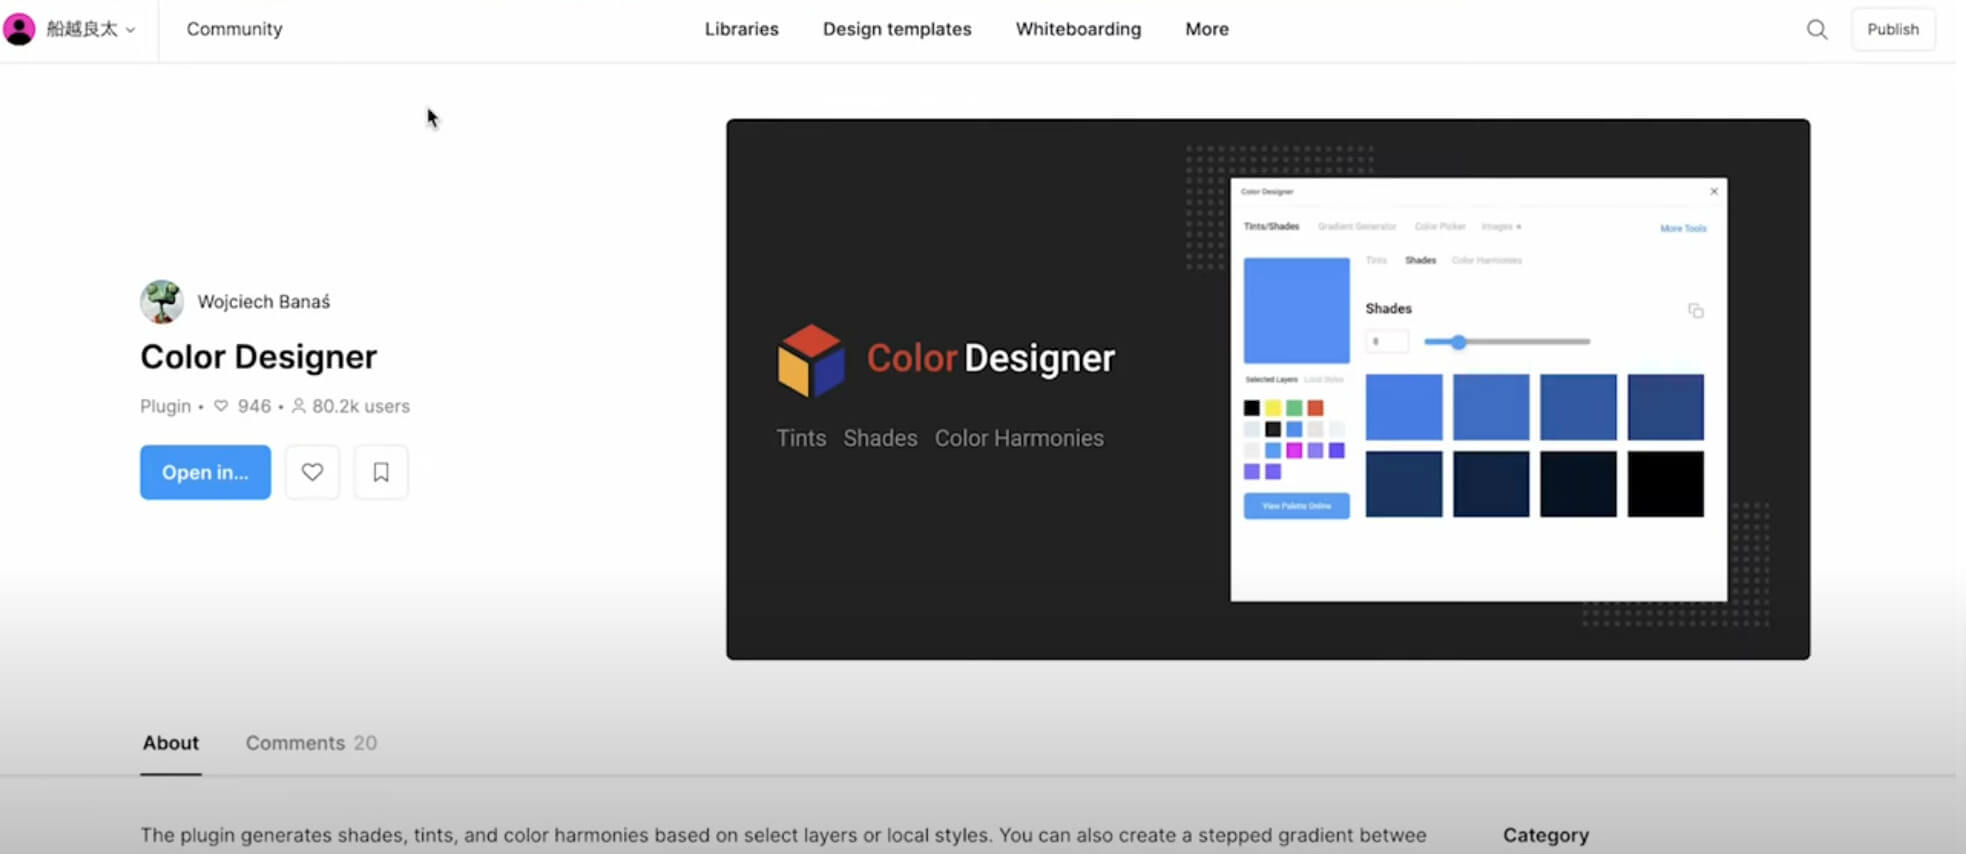Image resolution: width=1966 pixels, height=854 pixels.
Task: Click More Tools link in preview
Action: pyautogui.click(x=1683, y=229)
